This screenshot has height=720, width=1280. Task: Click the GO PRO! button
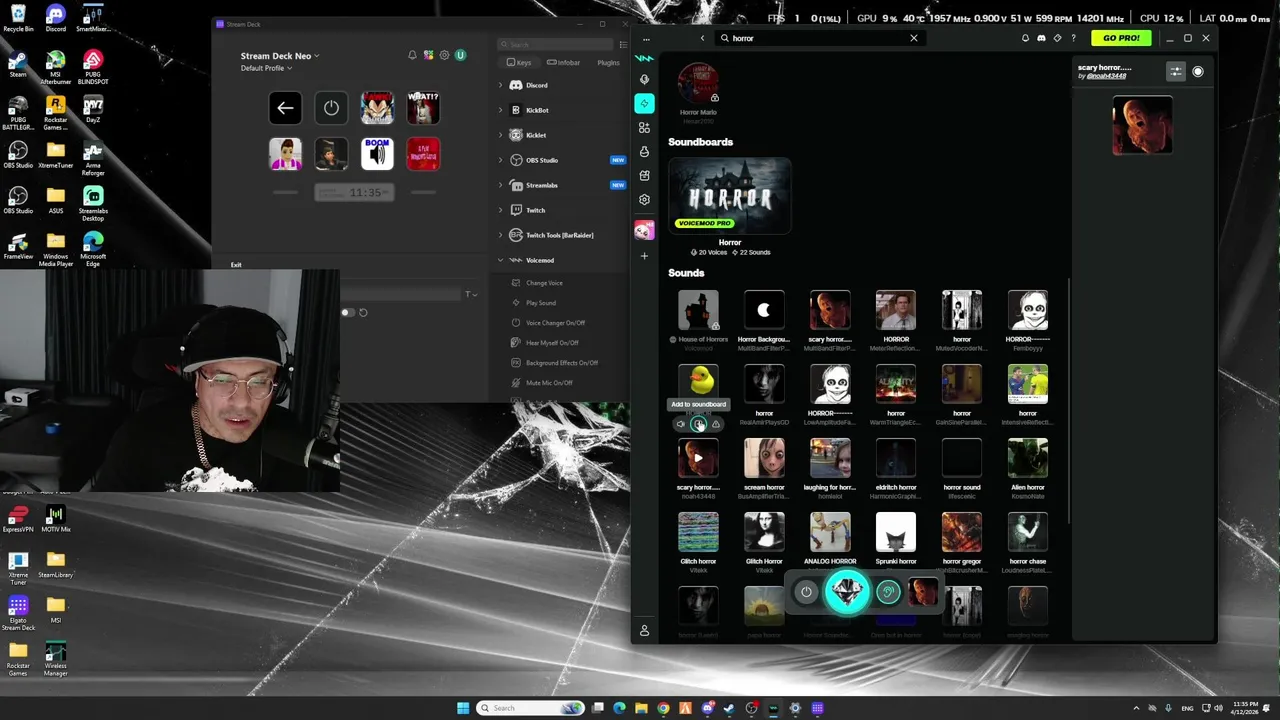(x=1121, y=38)
